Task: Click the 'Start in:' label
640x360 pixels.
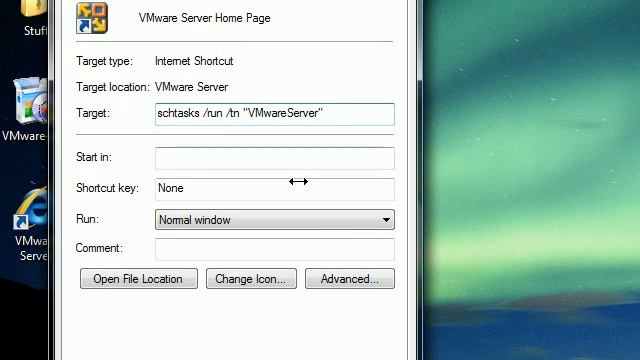Action: coord(94,157)
